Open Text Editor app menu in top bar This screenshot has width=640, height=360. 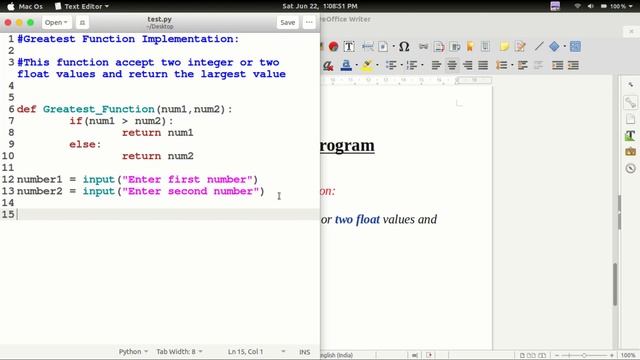[x=82, y=6]
